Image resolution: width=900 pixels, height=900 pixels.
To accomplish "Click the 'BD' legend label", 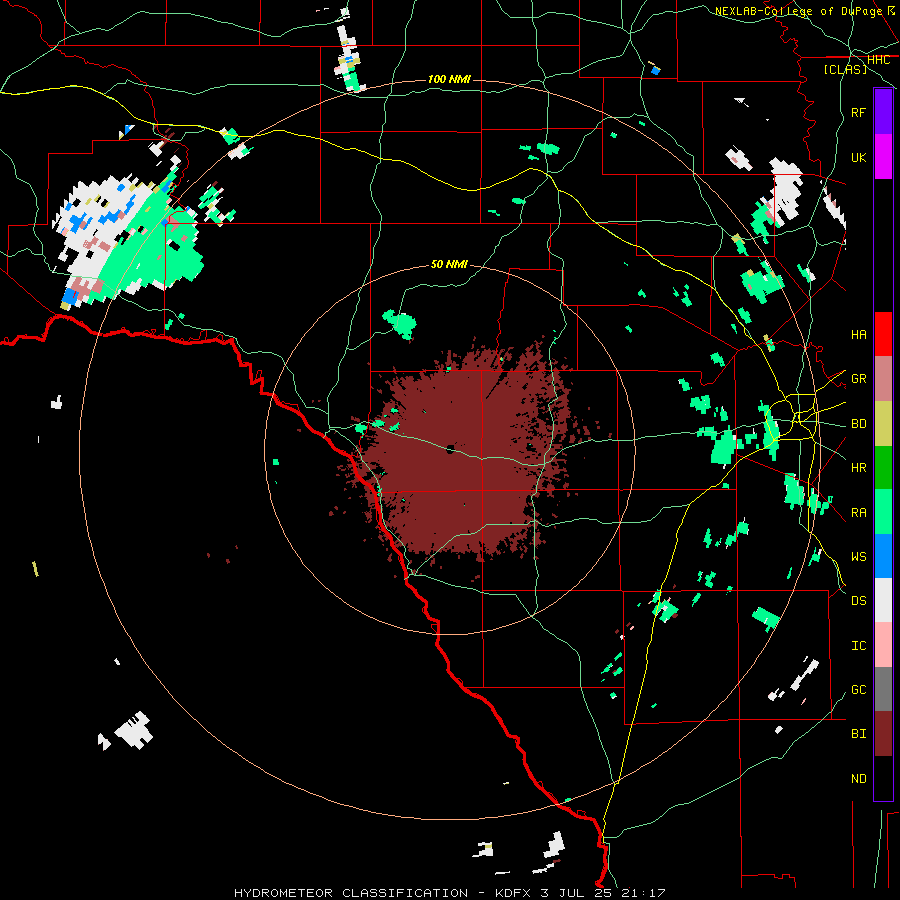I will coord(858,424).
